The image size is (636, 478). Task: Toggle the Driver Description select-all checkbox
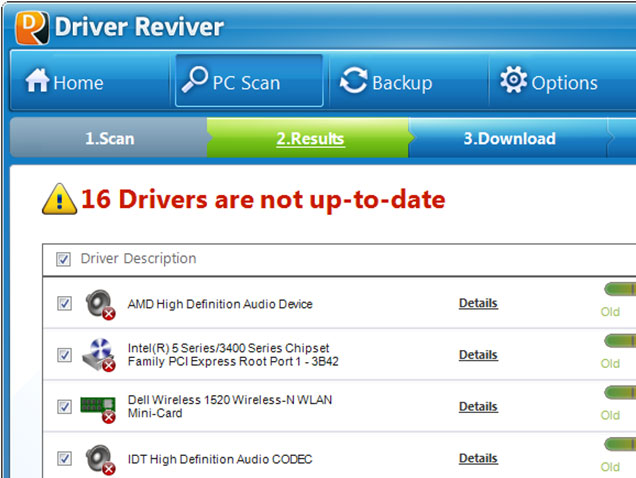pos(64,259)
